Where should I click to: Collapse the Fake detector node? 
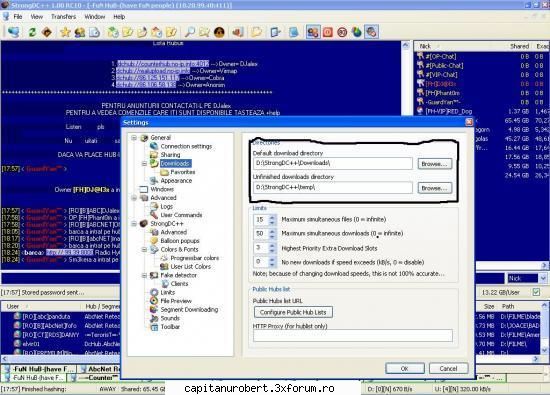point(144,276)
